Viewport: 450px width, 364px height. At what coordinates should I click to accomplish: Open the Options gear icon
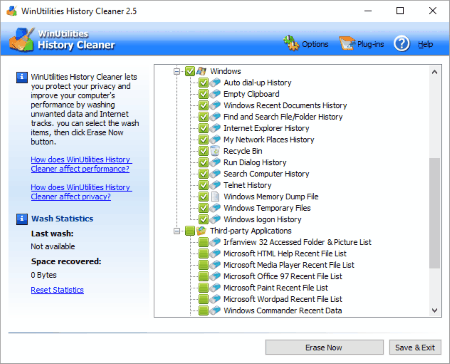291,44
